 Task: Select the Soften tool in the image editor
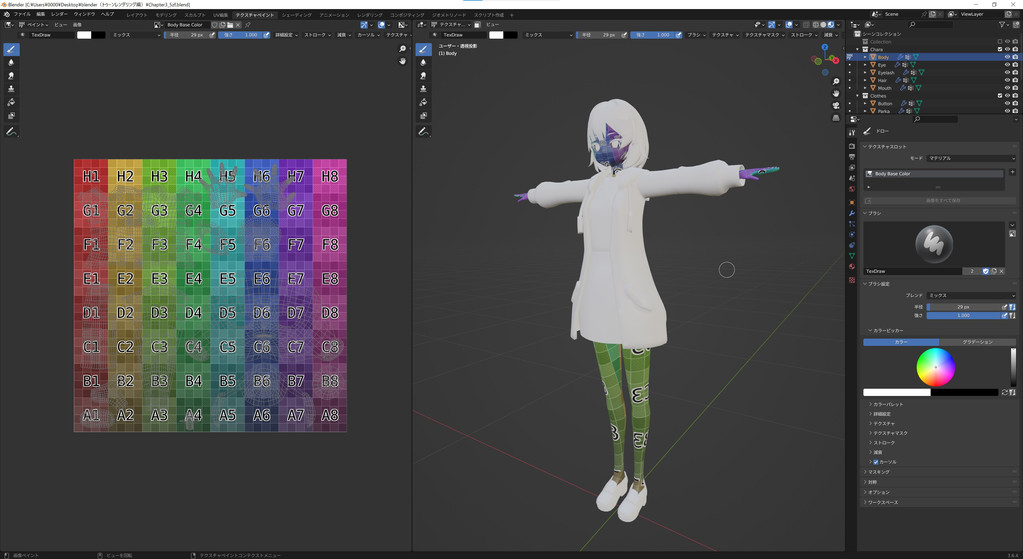click(11, 62)
